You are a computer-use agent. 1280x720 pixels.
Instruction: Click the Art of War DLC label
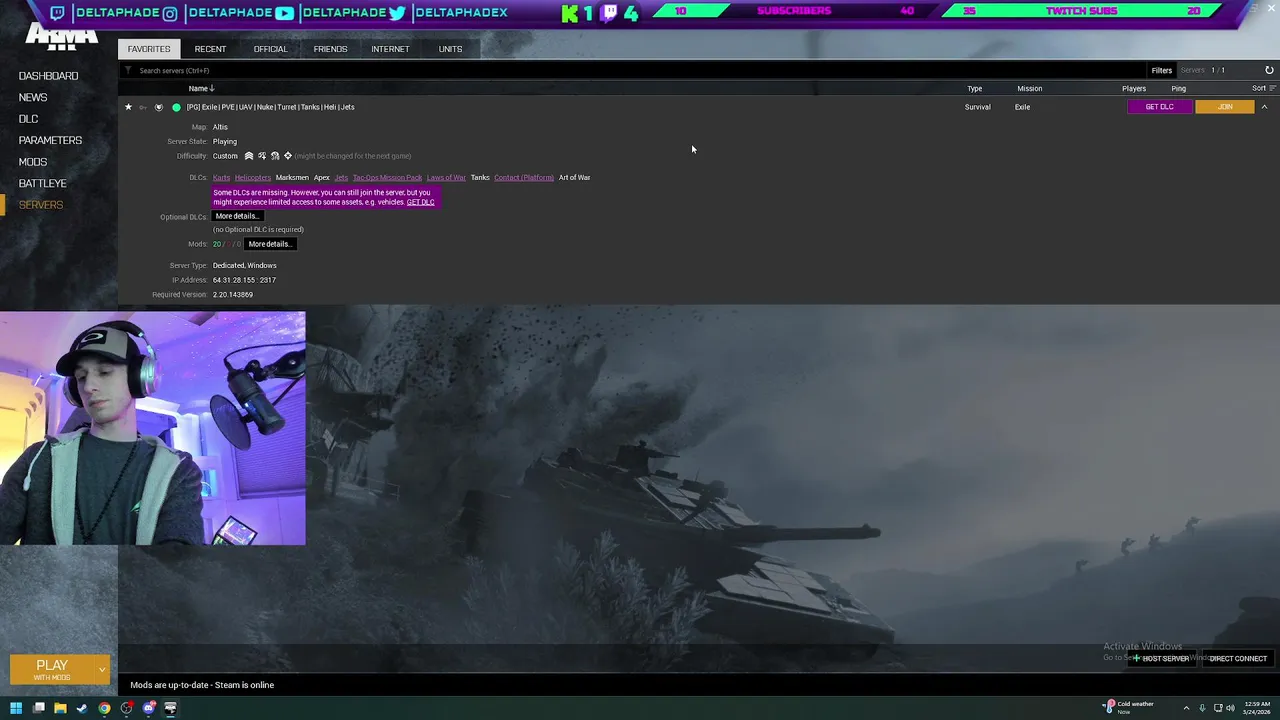coord(574,178)
